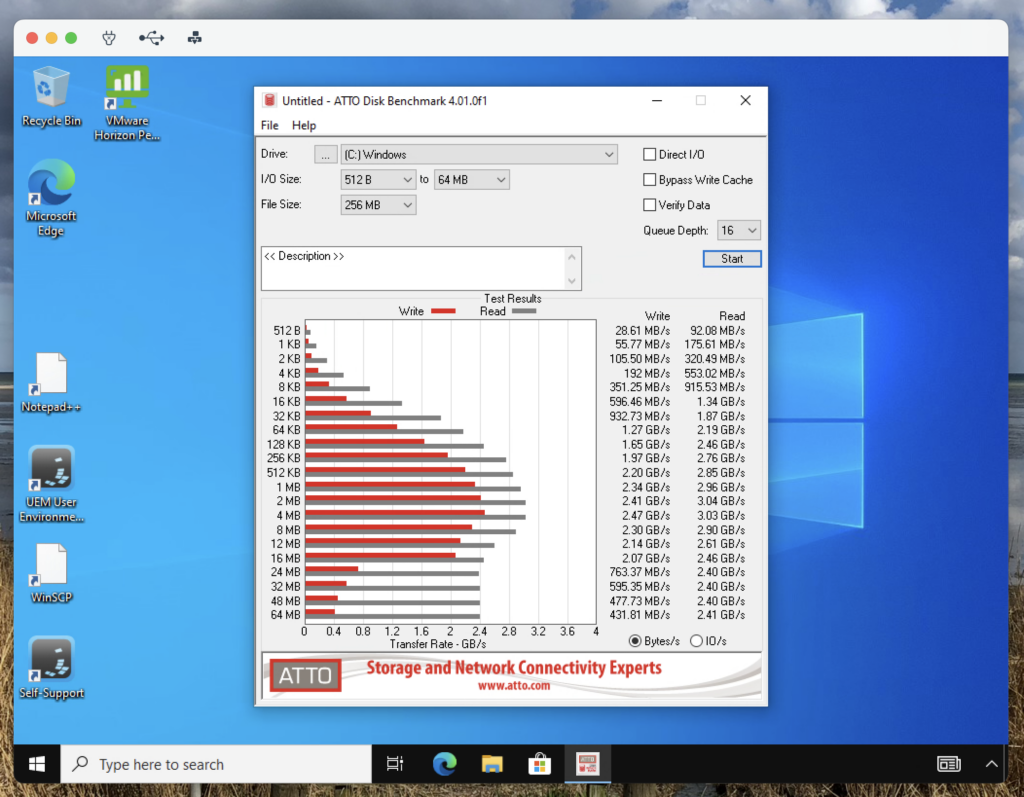Open Microsoft Edge from the taskbar
The image size is (1024, 797).
(x=444, y=764)
